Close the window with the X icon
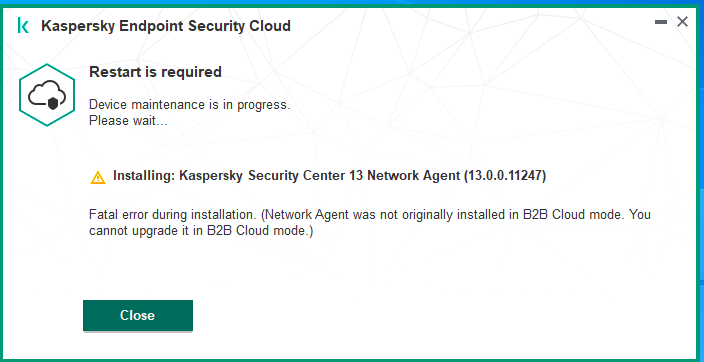 tap(682, 22)
